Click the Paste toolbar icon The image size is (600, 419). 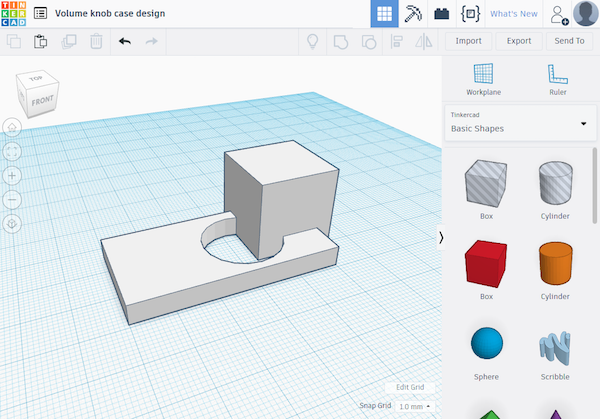pos(40,41)
